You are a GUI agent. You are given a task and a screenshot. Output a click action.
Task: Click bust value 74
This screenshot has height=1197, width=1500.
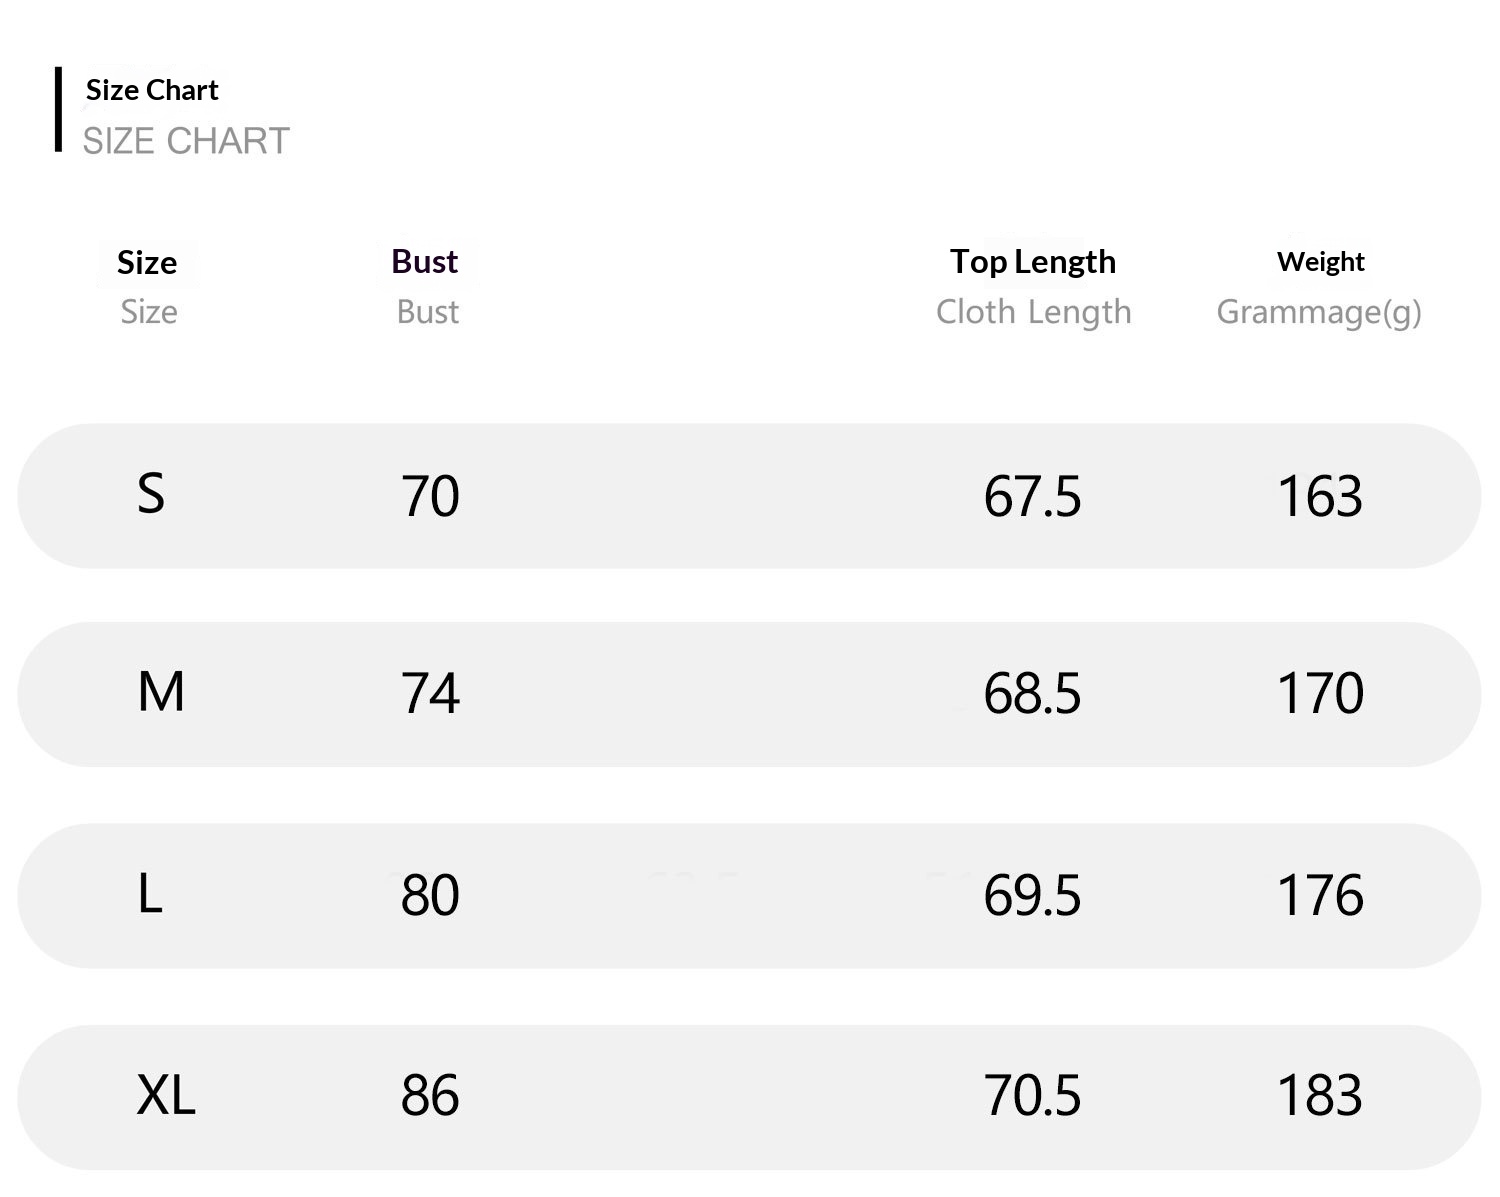(x=430, y=694)
